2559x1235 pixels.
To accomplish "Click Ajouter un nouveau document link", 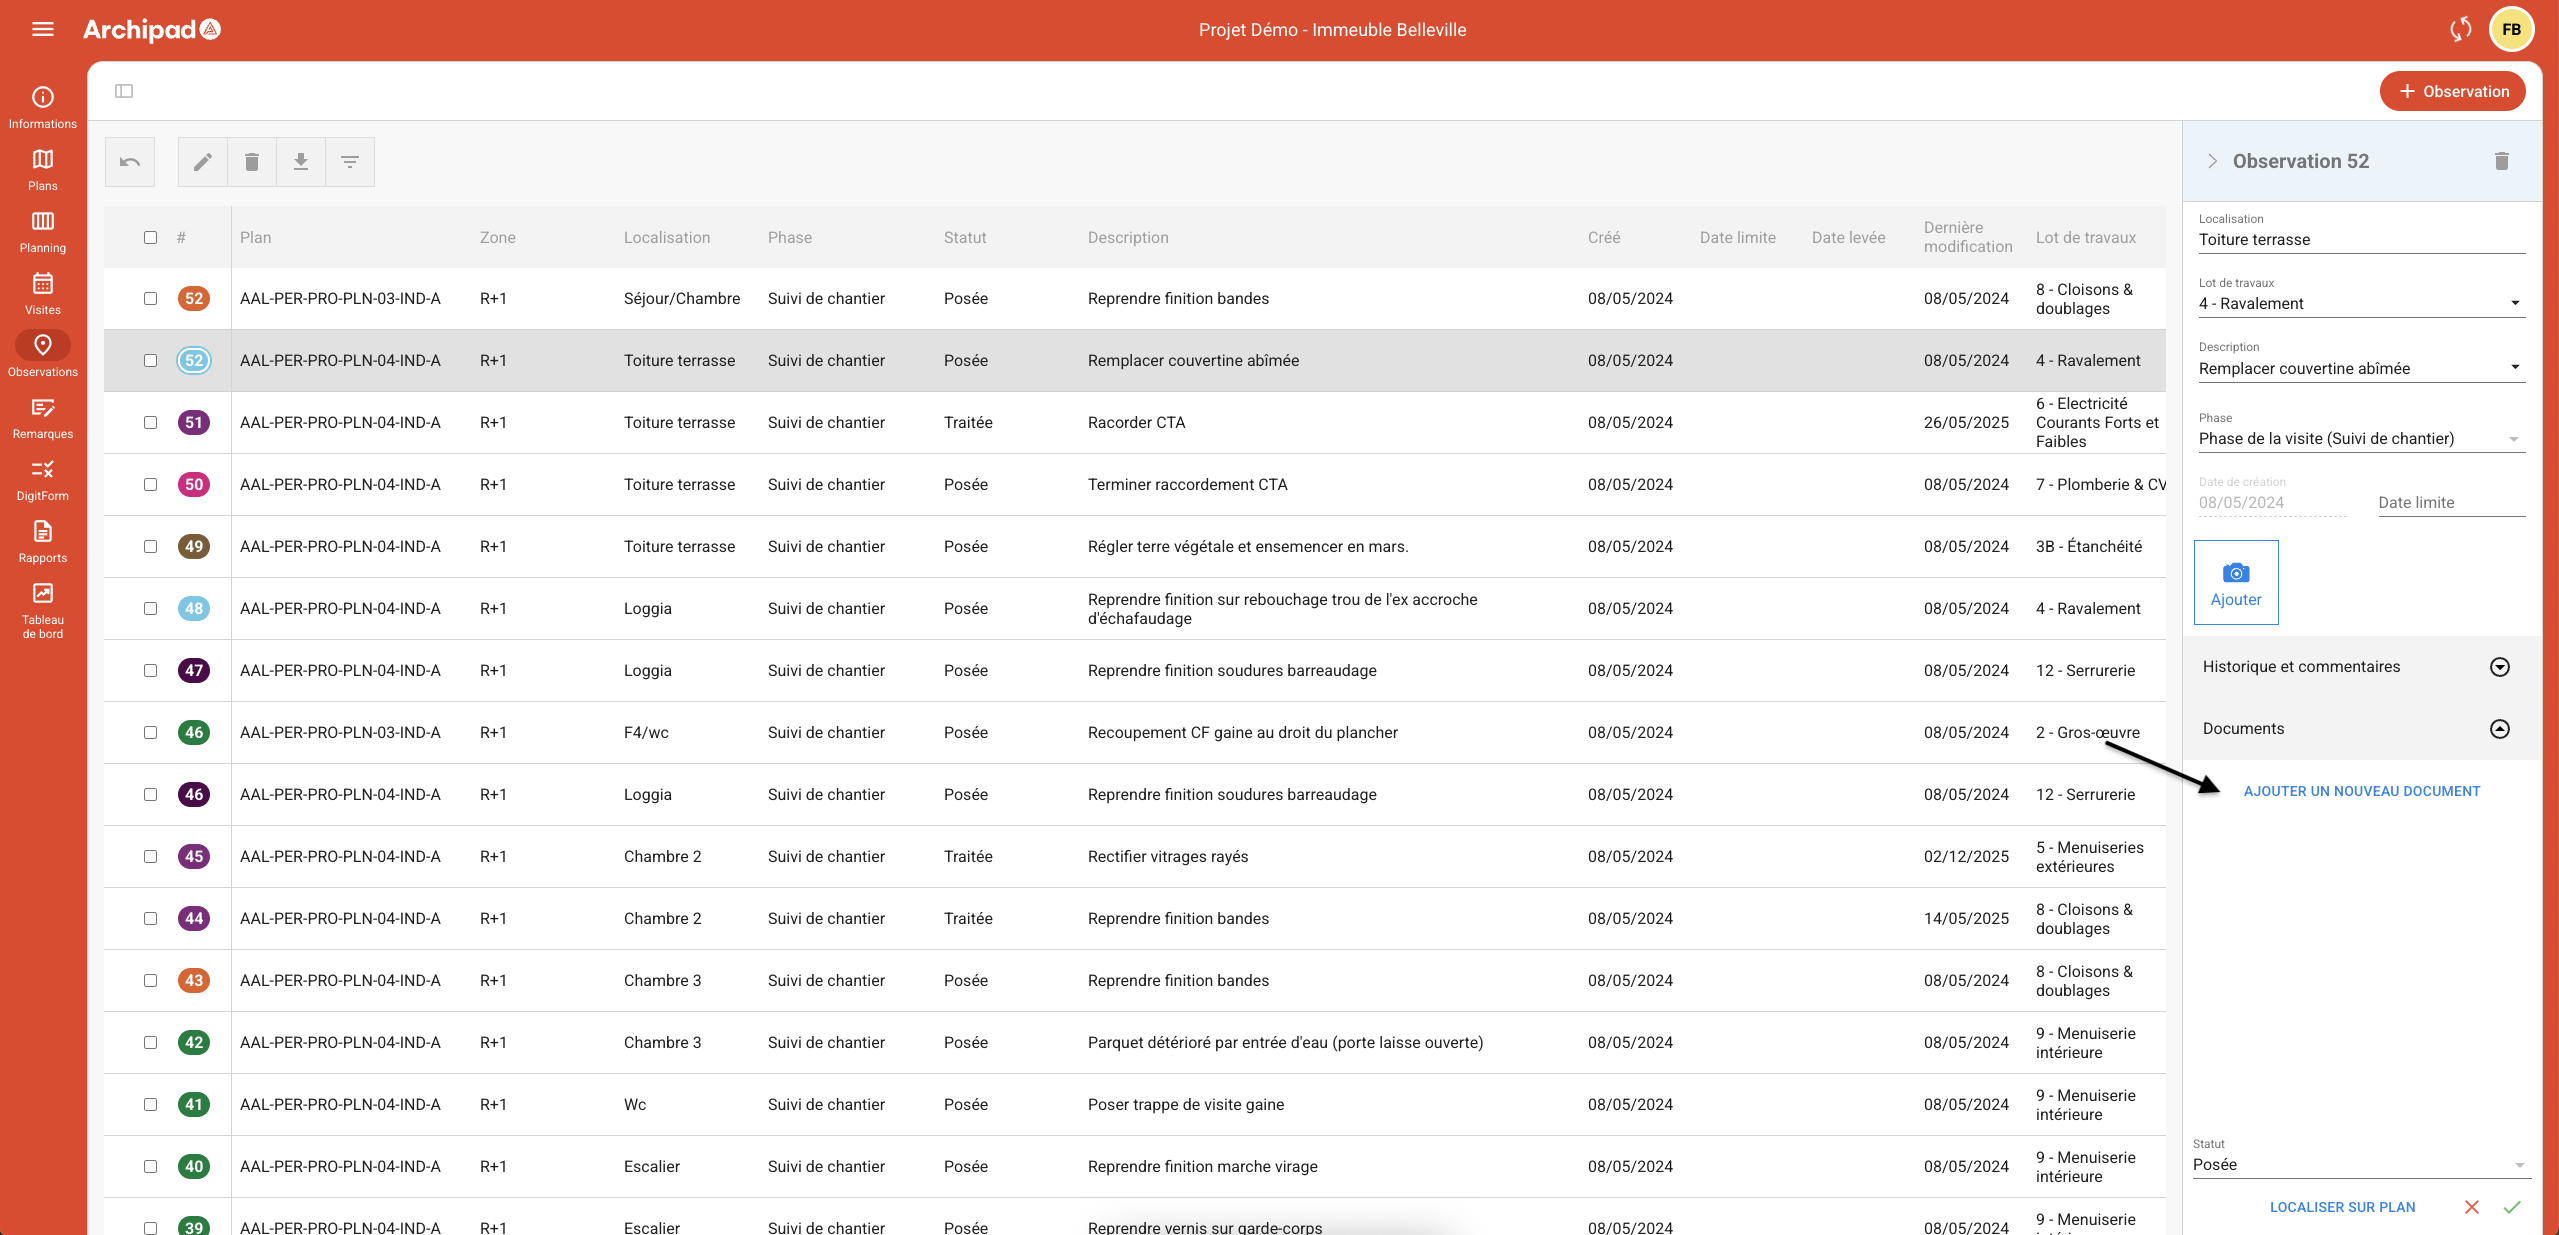I will [2361, 791].
